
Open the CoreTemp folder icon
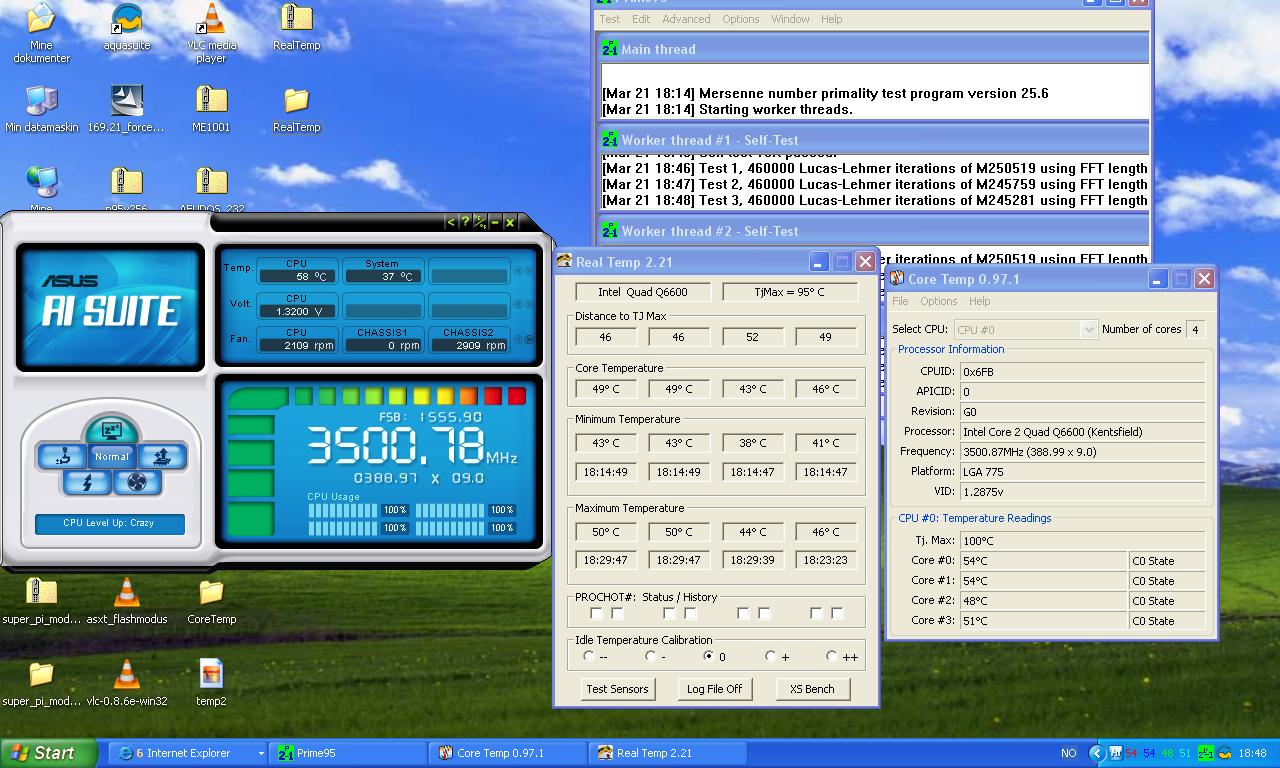click(x=211, y=601)
